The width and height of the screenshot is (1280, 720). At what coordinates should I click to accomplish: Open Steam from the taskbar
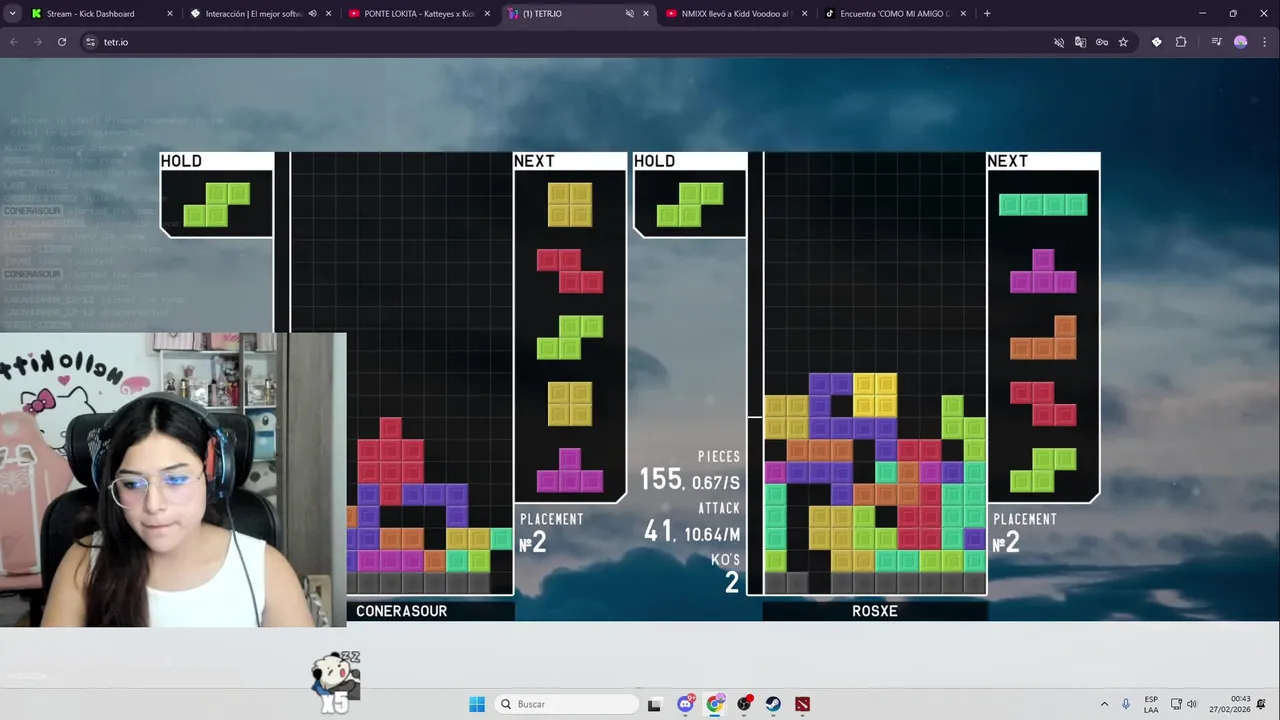point(773,704)
